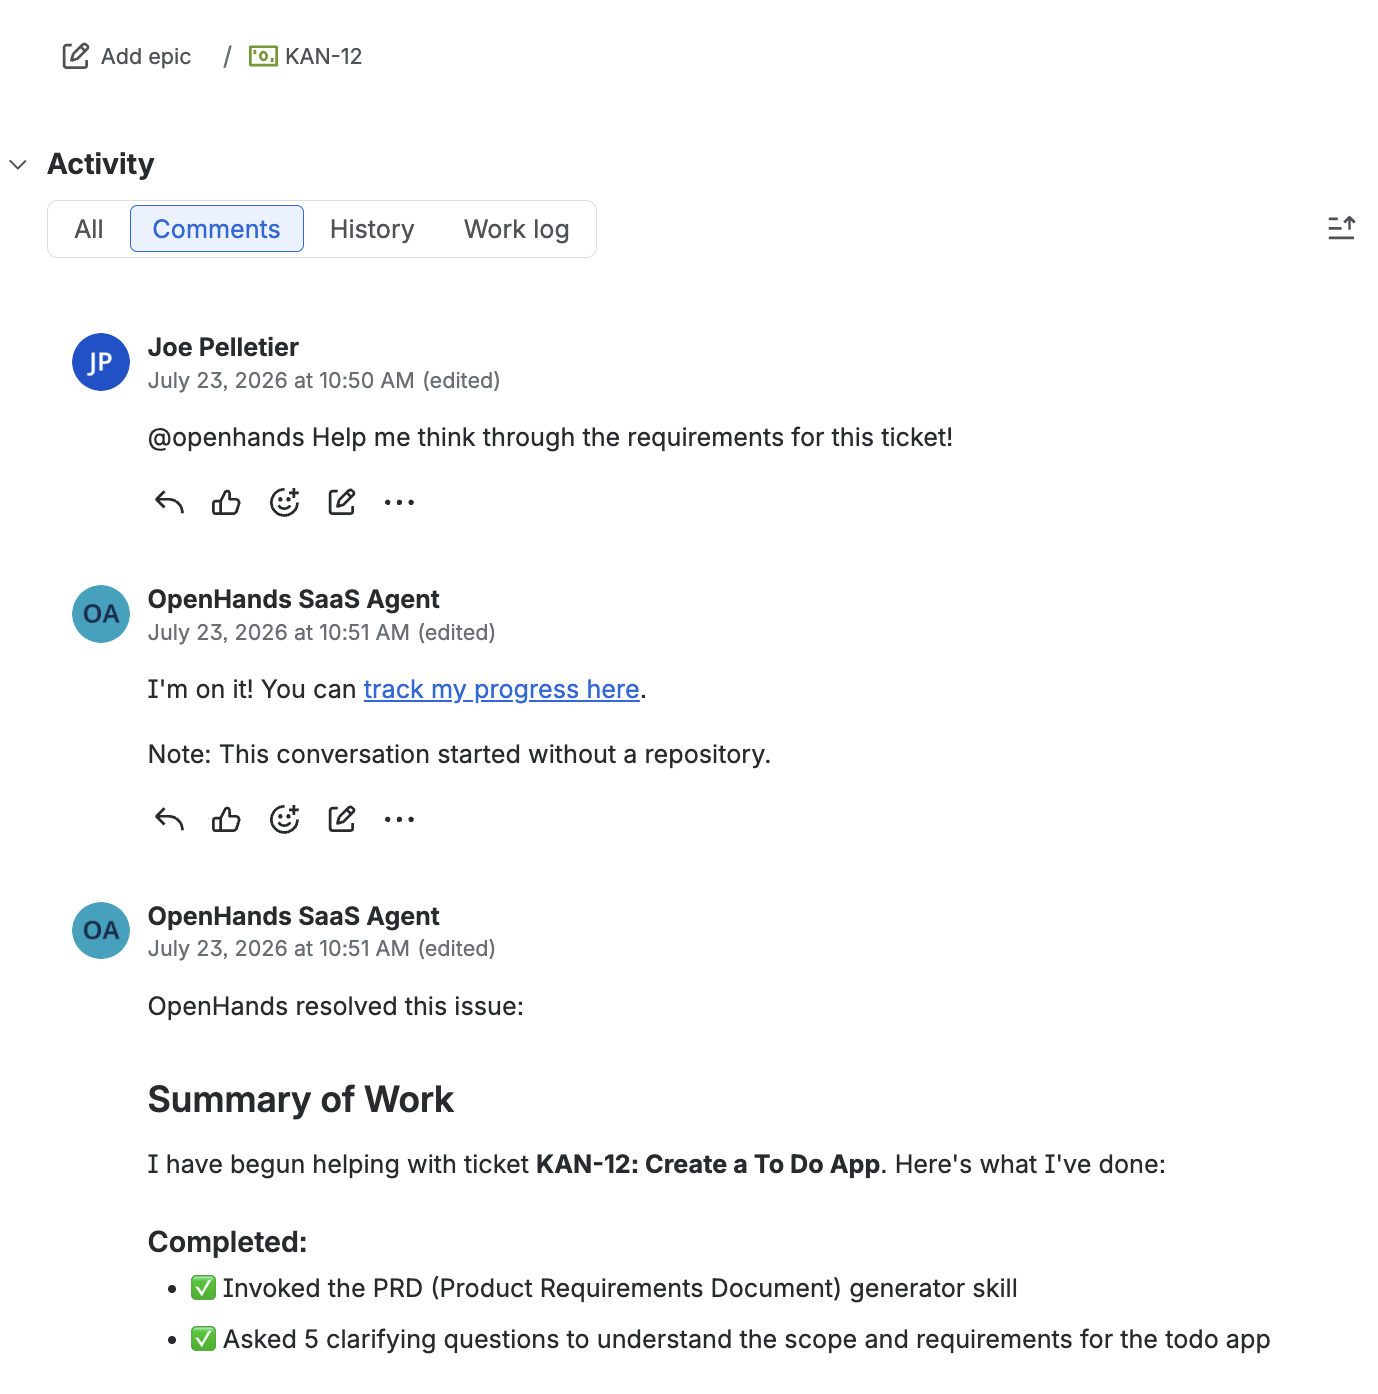Image resolution: width=1378 pixels, height=1394 pixels.
Task: Thumbs up the 'I'm on it' agent comment
Action: (x=226, y=819)
